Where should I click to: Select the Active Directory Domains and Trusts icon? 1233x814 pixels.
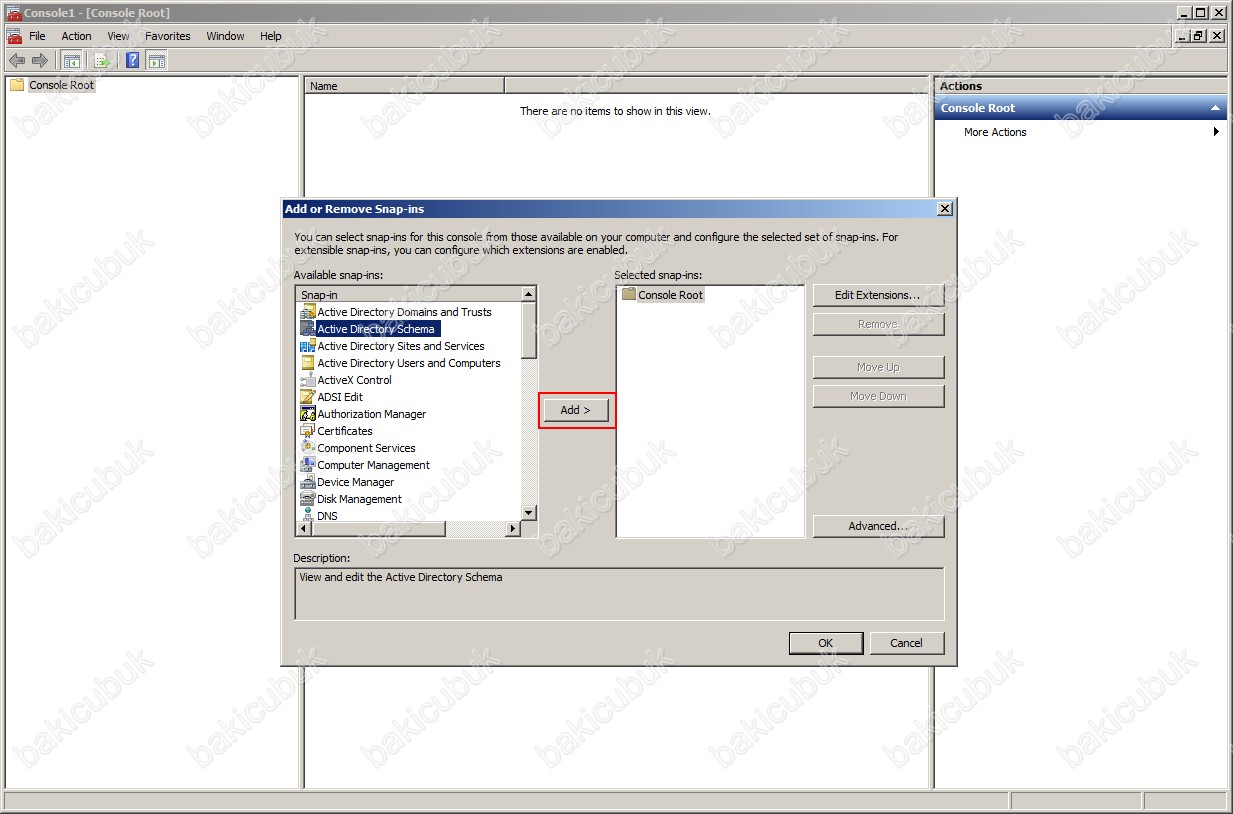point(308,312)
